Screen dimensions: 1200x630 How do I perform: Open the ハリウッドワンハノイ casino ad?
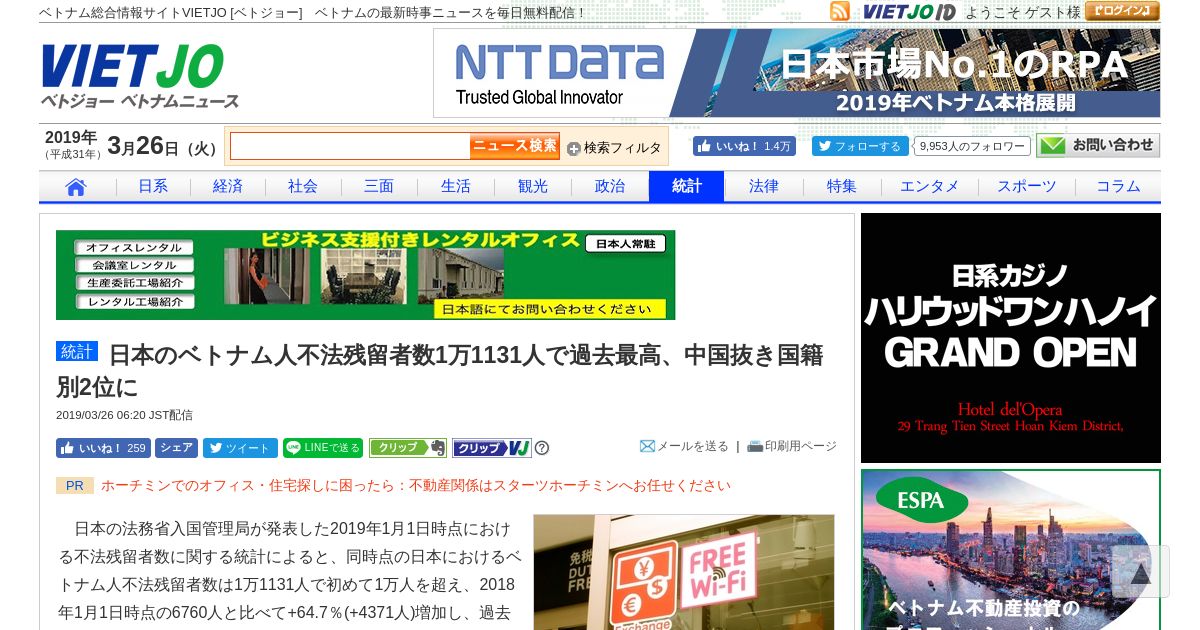pos(1011,338)
